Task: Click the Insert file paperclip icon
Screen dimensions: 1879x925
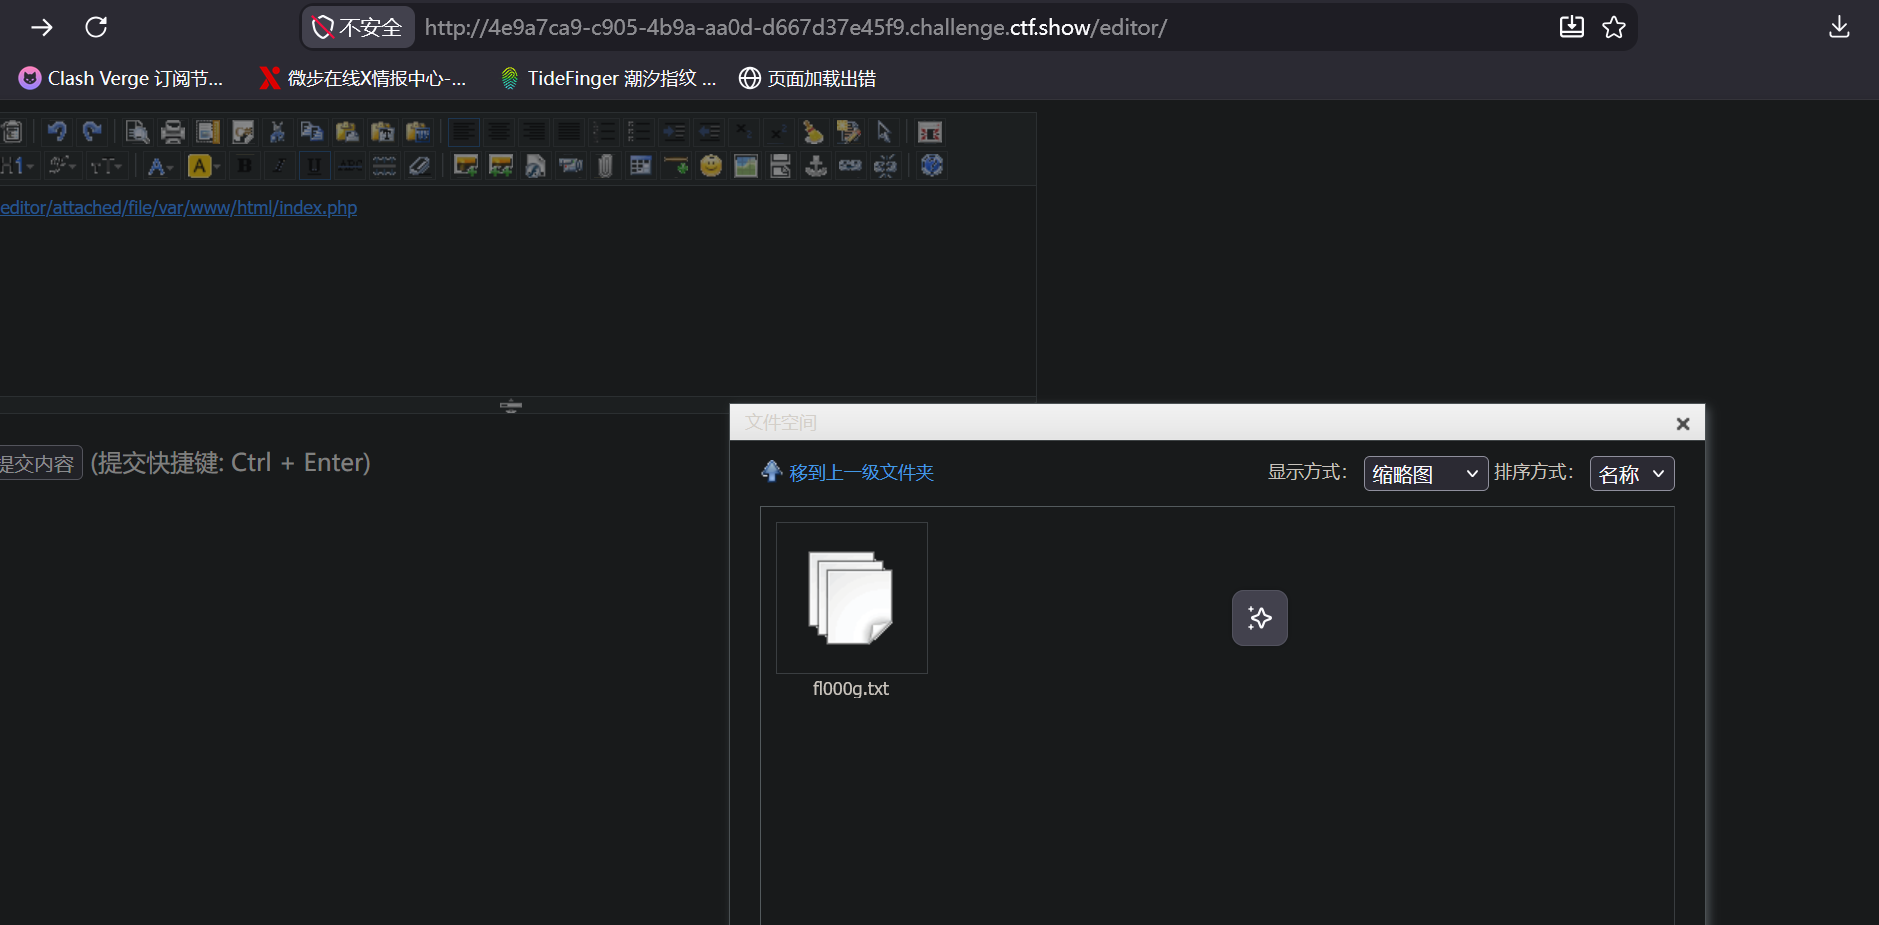Action: coord(605,165)
